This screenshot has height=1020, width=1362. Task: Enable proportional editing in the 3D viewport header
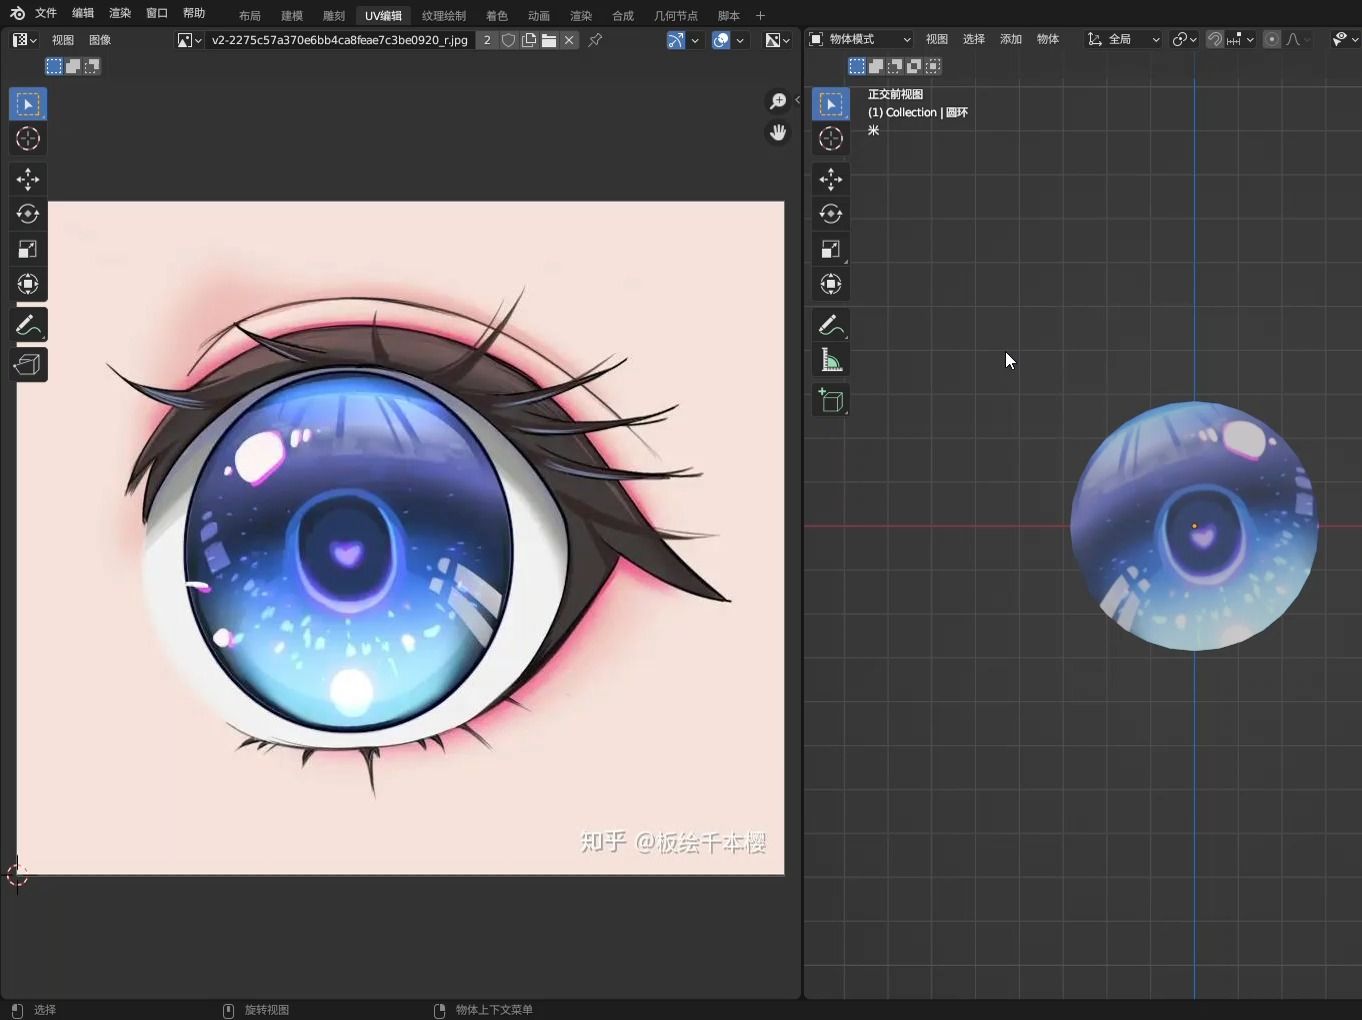pyautogui.click(x=1271, y=39)
